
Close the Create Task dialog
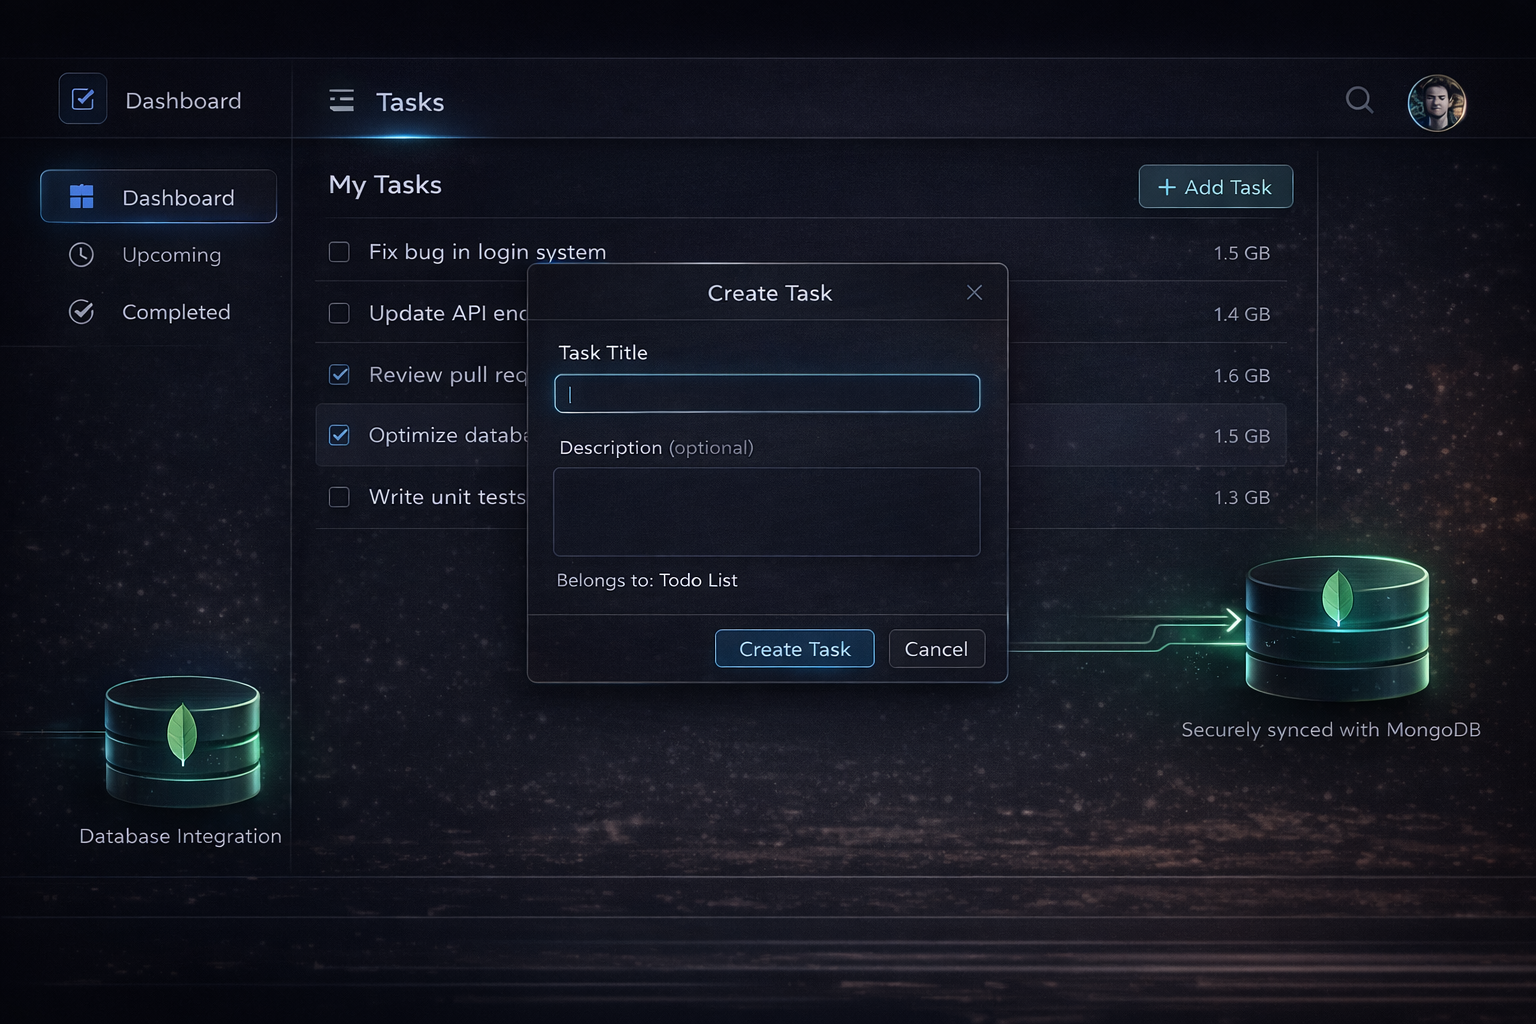(974, 293)
